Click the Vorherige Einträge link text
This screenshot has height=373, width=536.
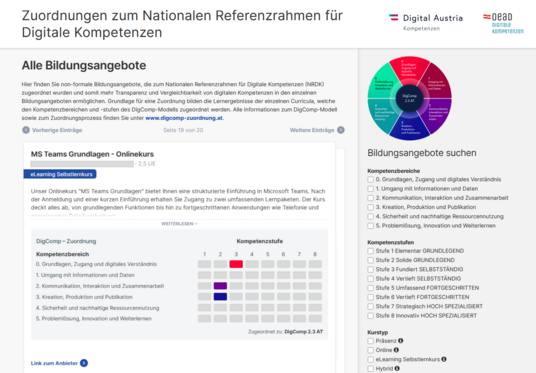pyautogui.click(x=57, y=130)
